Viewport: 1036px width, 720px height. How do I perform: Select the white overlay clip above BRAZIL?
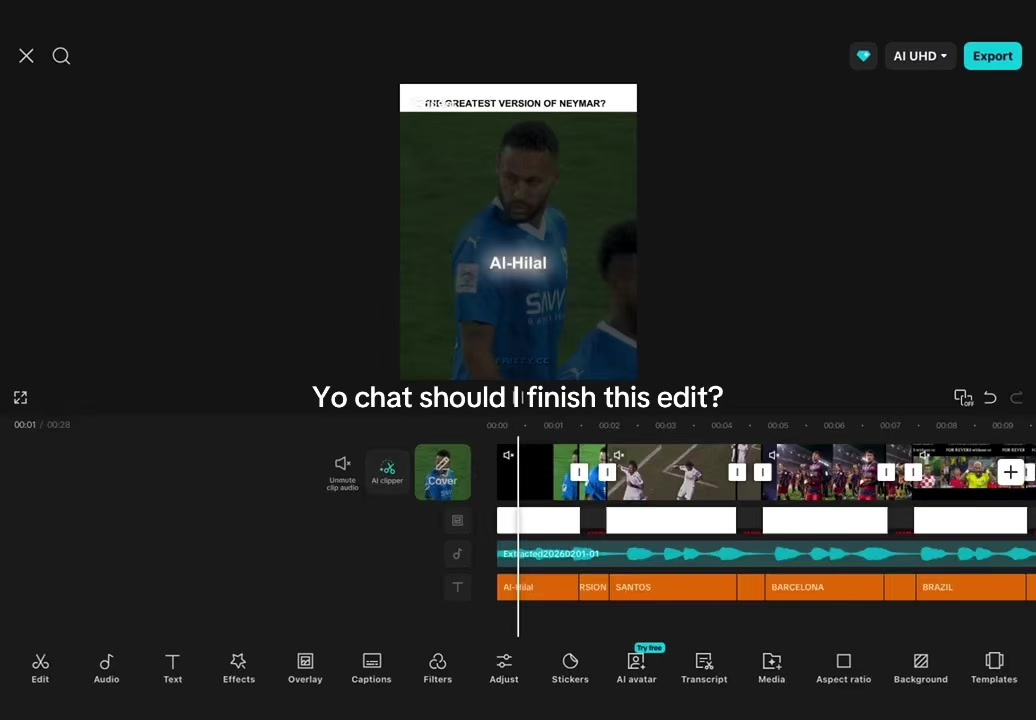(970, 521)
